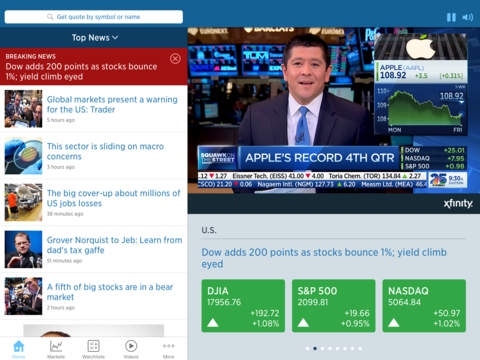Read 'Global markets present a warning' article
The image size is (480, 360).
pos(112,104)
